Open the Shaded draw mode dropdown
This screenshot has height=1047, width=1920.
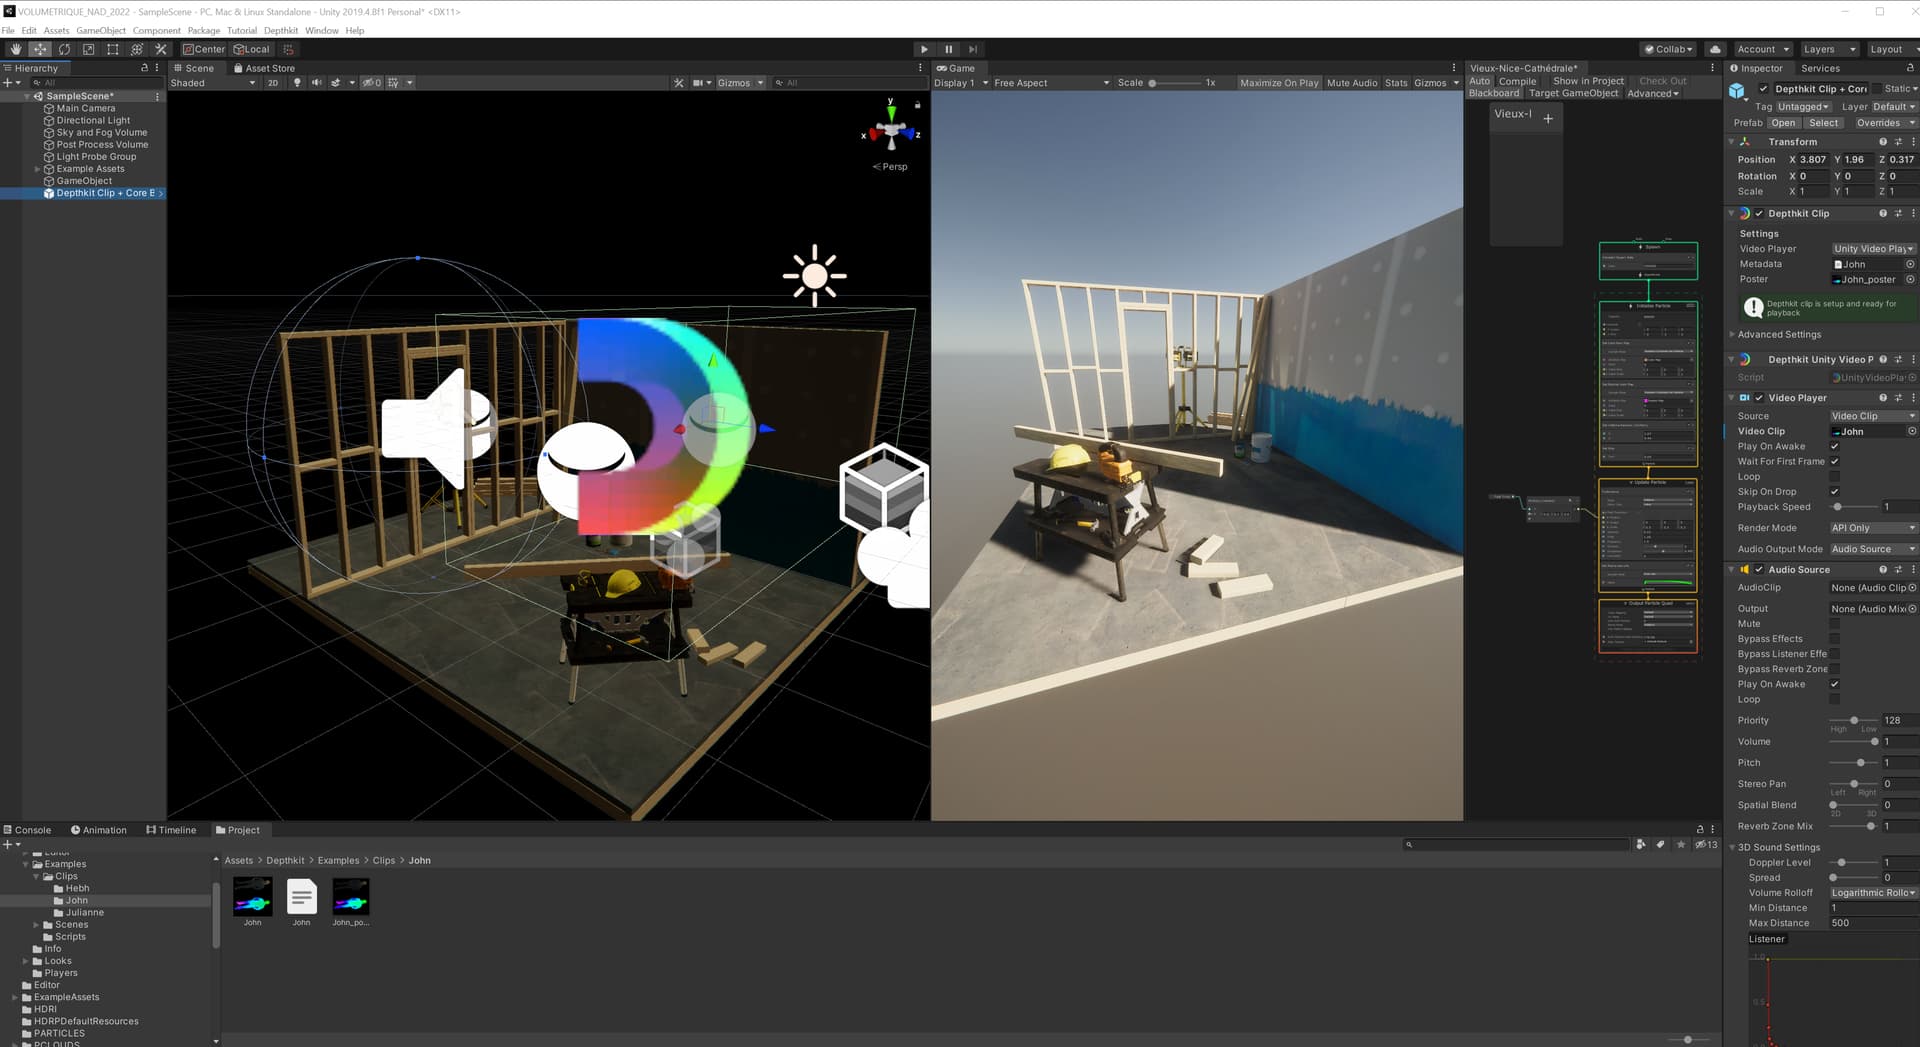point(212,83)
